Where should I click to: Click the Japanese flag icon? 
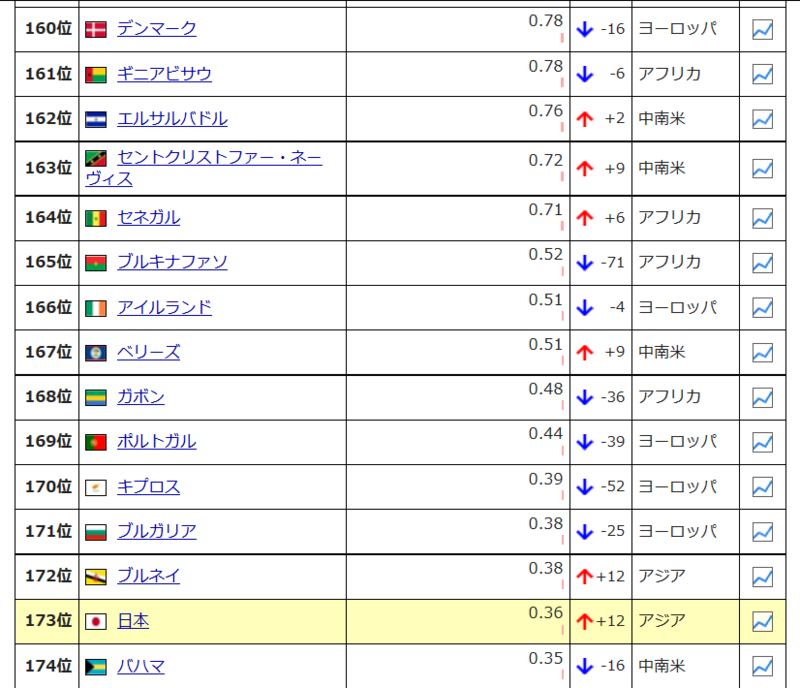pos(98,620)
